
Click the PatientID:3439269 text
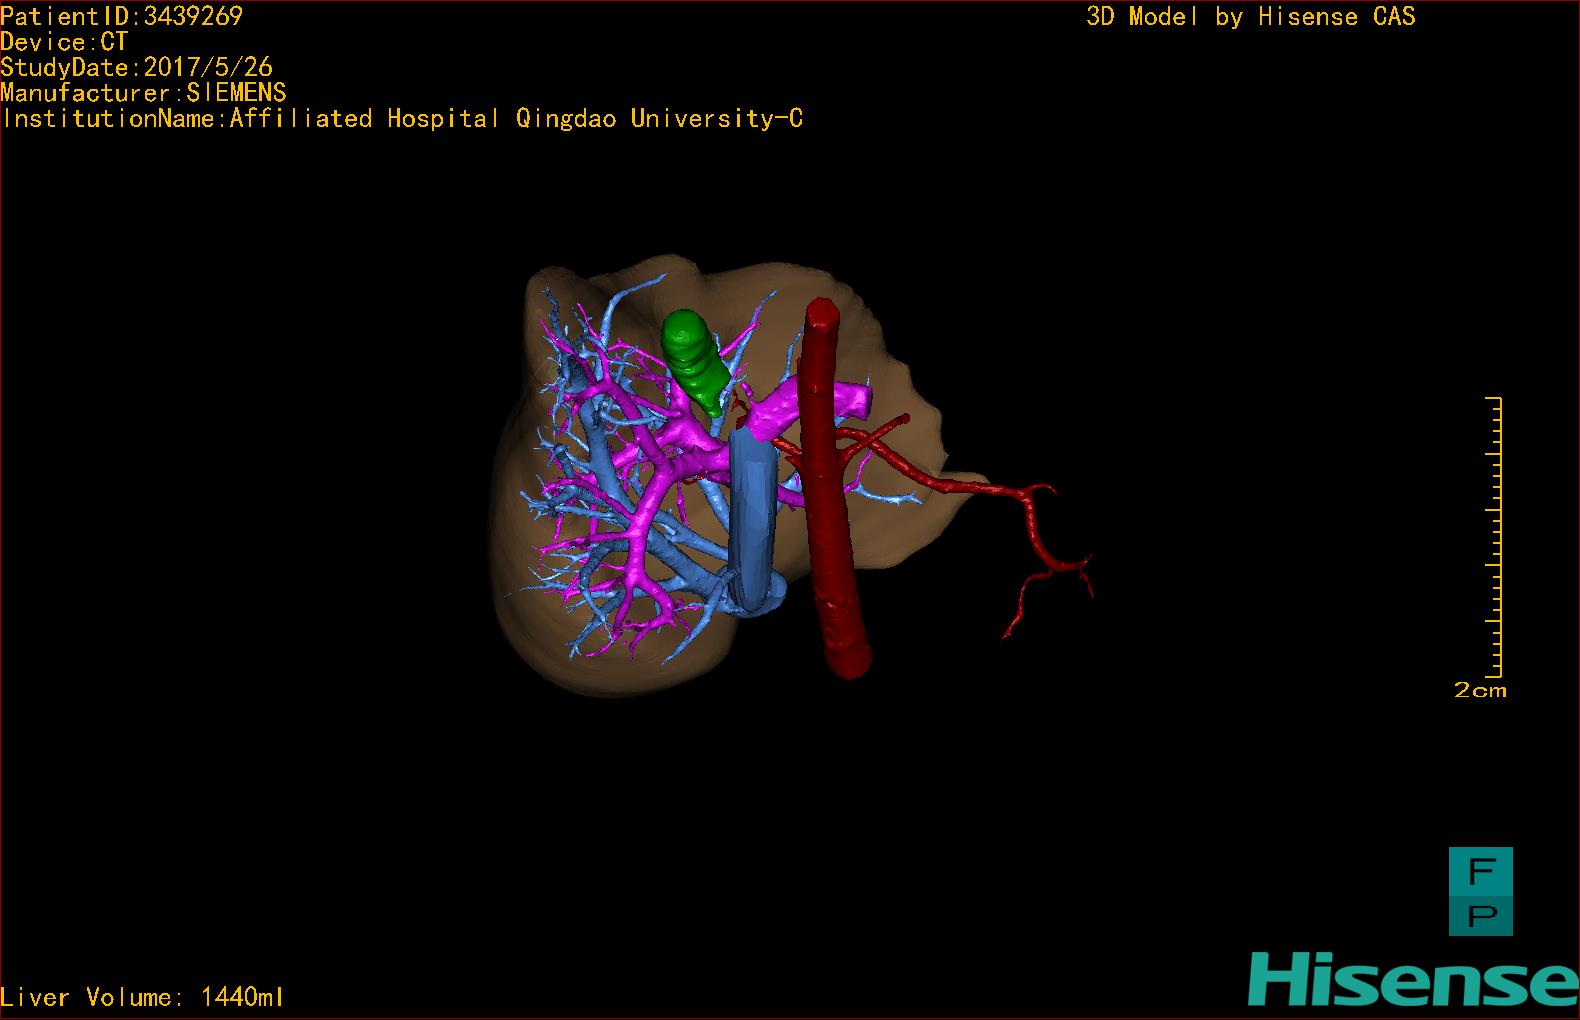click(121, 16)
